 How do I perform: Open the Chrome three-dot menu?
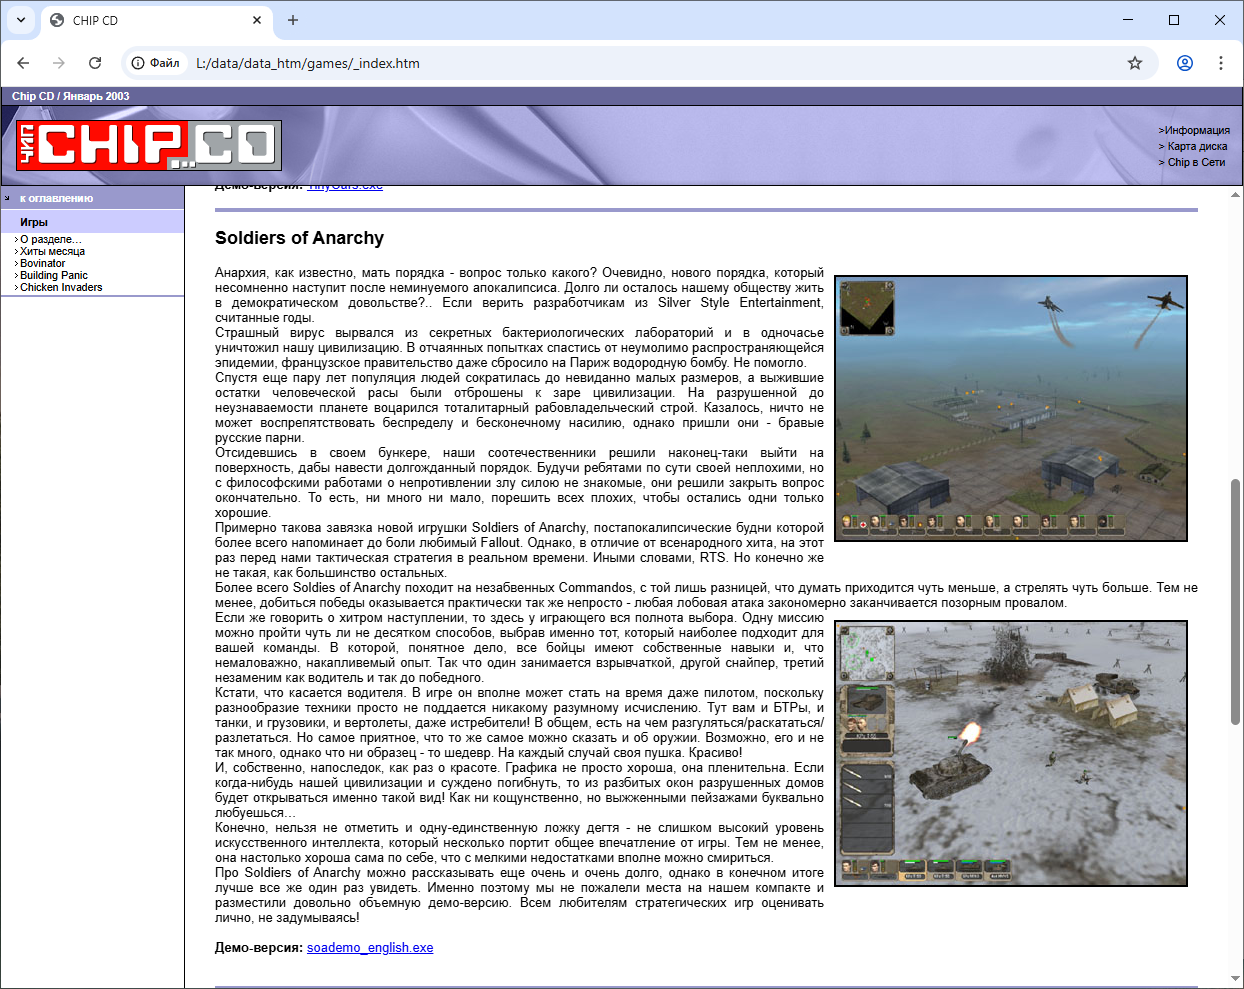click(1221, 63)
